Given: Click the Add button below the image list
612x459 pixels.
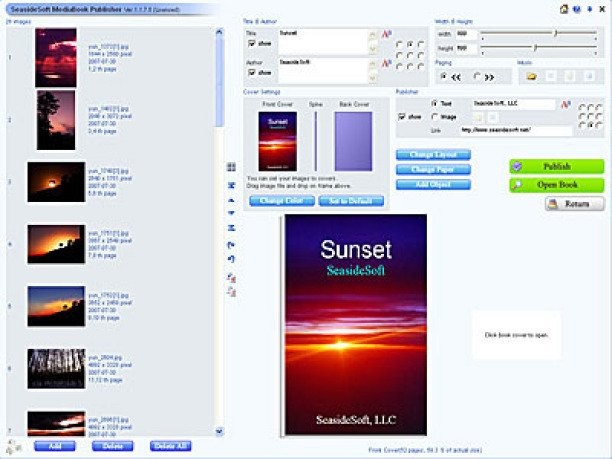Looking at the screenshot, I should (55, 446).
